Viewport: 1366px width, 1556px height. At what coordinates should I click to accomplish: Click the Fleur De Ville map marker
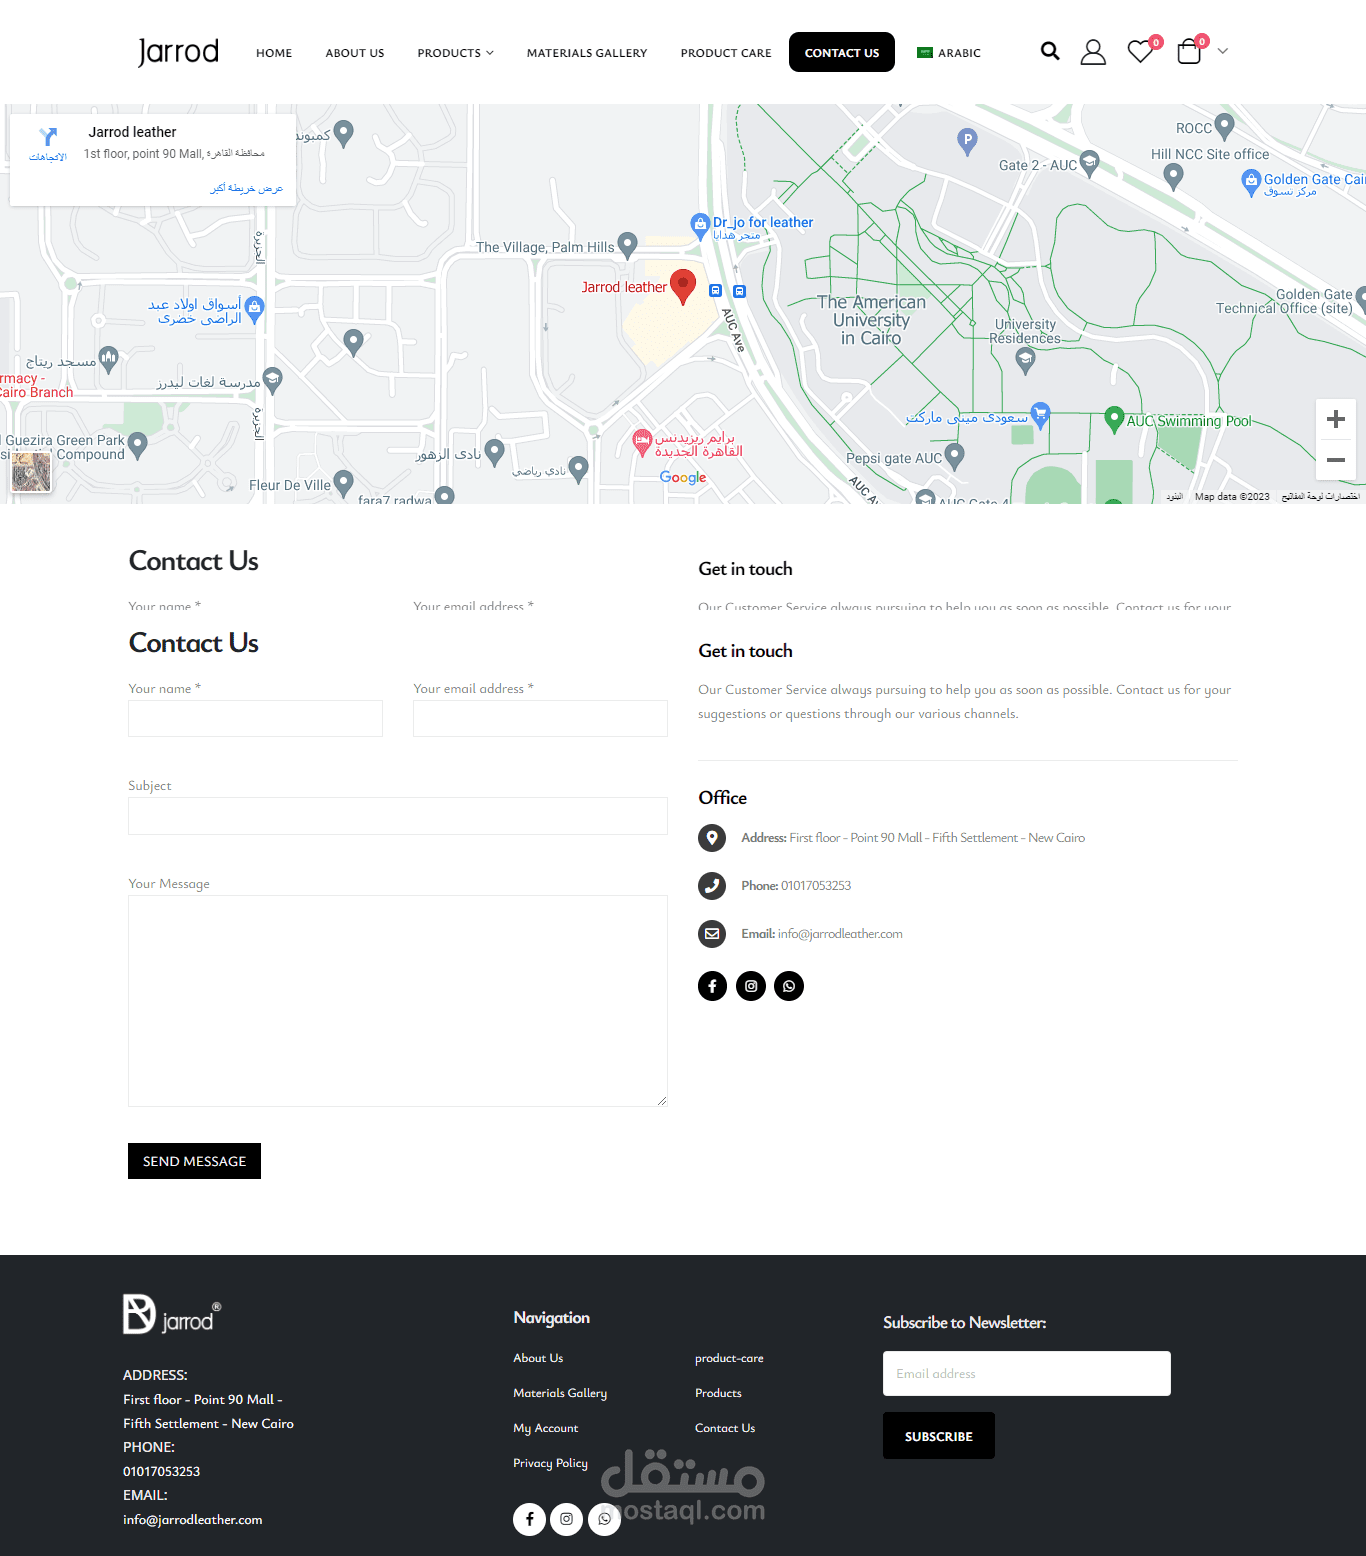[x=344, y=483]
